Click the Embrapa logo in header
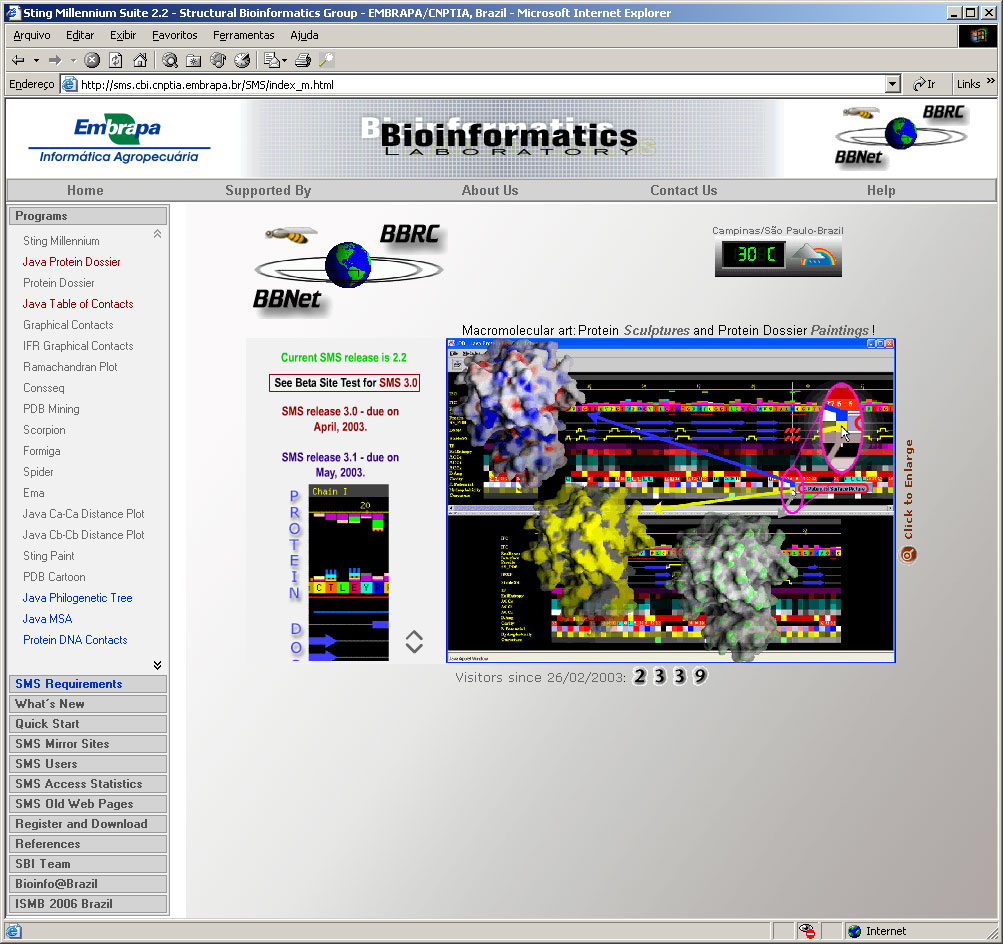Screen dimensions: 1003x944 click(119, 139)
